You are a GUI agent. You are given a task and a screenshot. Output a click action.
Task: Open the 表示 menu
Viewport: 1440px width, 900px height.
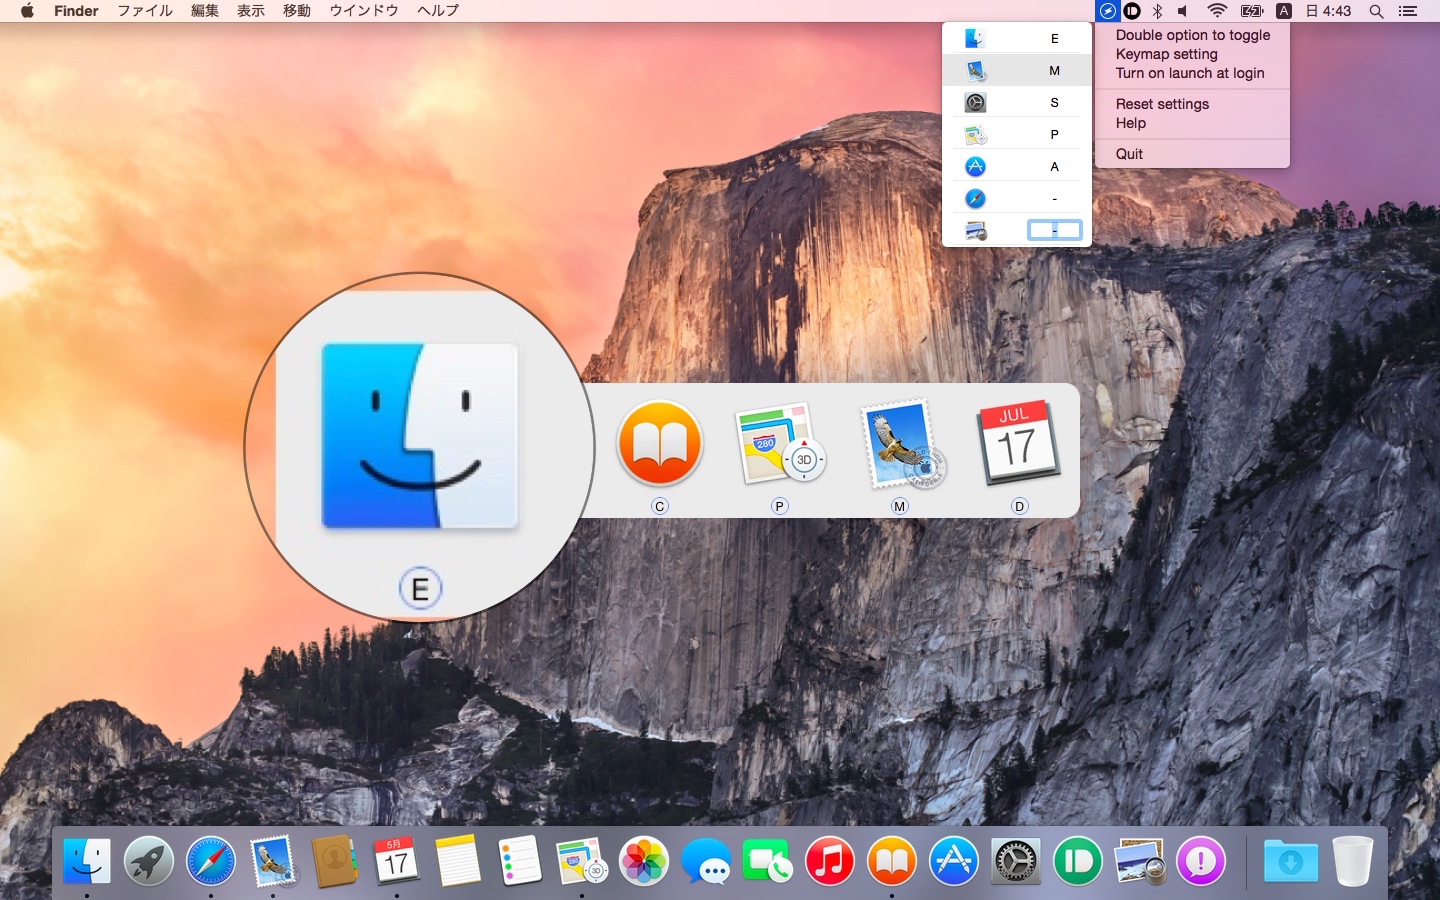(251, 11)
